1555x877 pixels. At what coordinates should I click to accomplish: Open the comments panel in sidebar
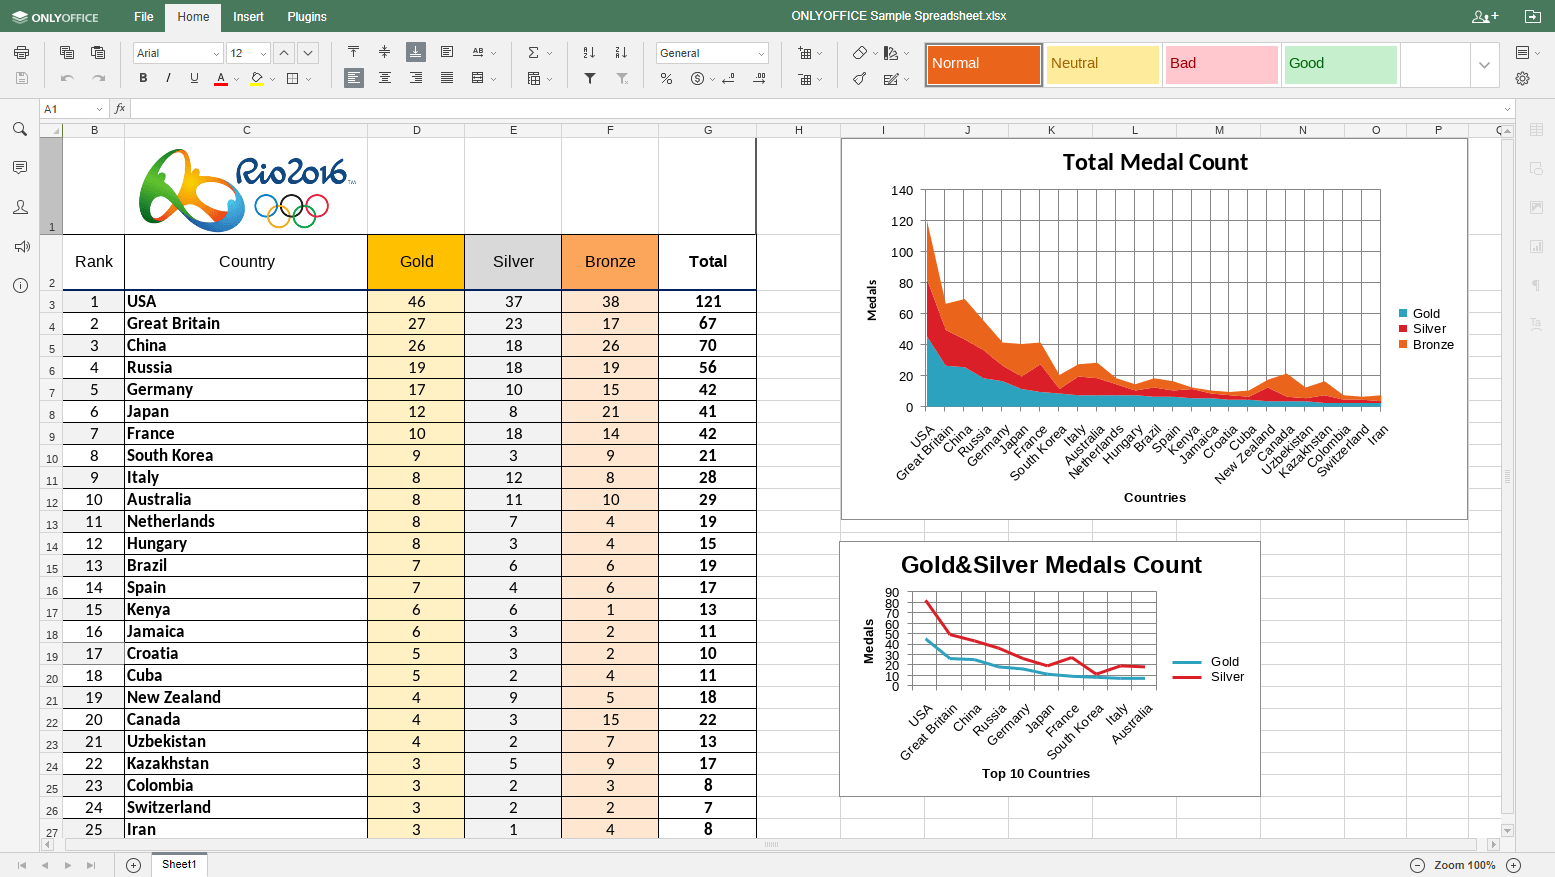pyautogui.click(x=20, y=168)
